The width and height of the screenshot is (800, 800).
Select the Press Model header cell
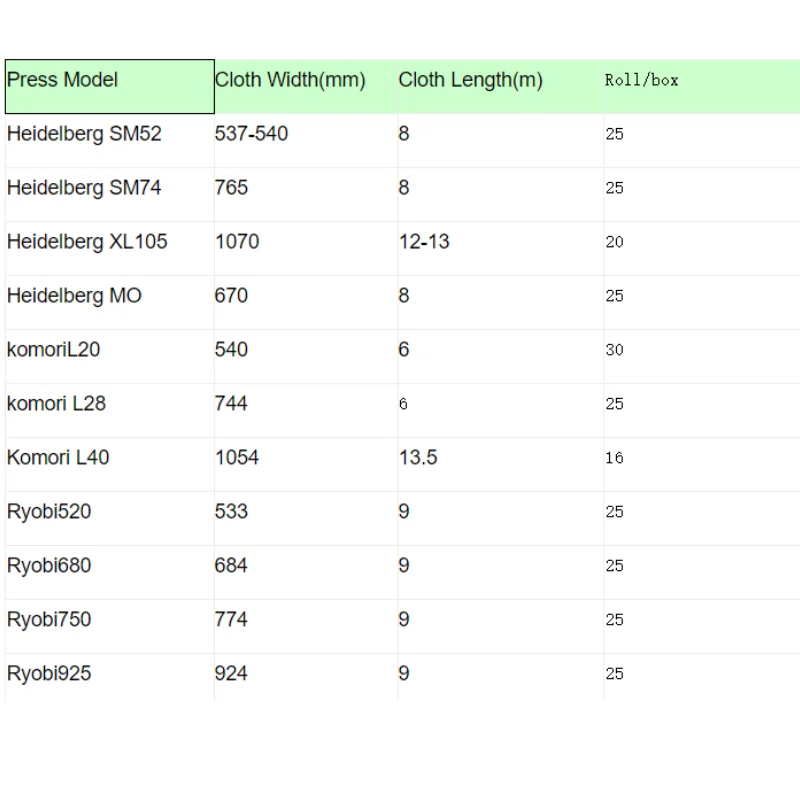pos(110,86)
